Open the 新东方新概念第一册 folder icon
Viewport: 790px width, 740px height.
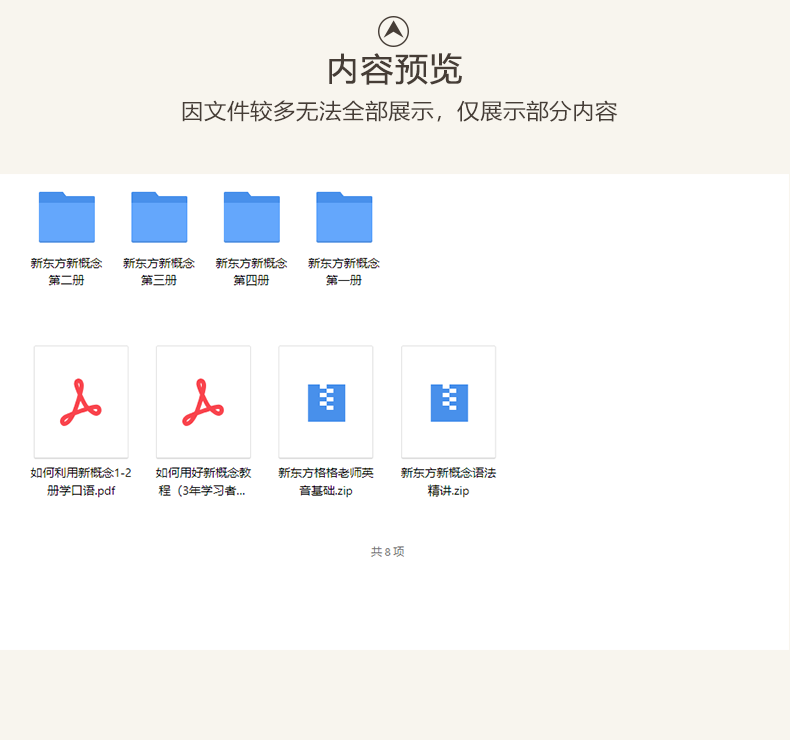(344, 217)
